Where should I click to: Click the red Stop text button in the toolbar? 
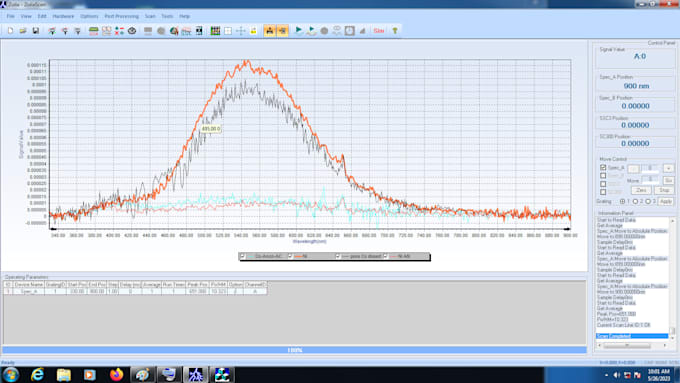click(379, 31)
